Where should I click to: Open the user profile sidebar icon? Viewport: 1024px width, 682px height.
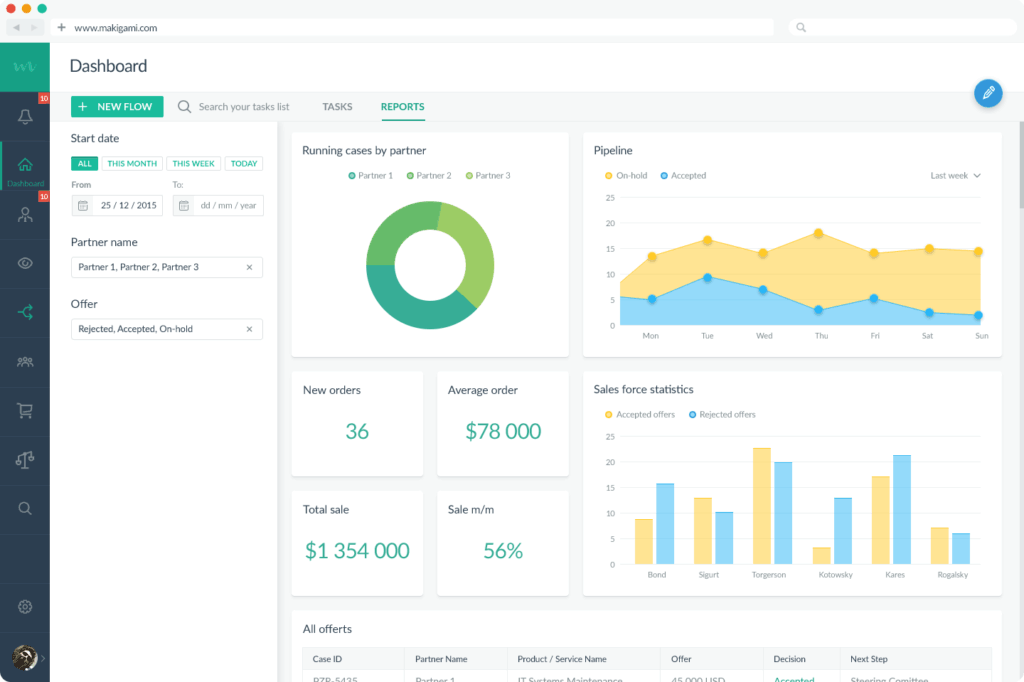coord(25,214)
